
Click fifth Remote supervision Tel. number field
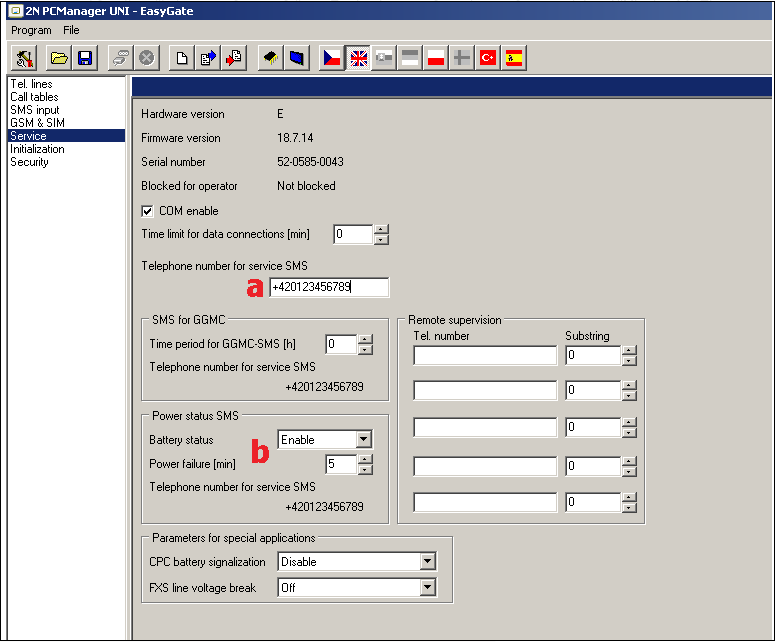click(485, 503)
